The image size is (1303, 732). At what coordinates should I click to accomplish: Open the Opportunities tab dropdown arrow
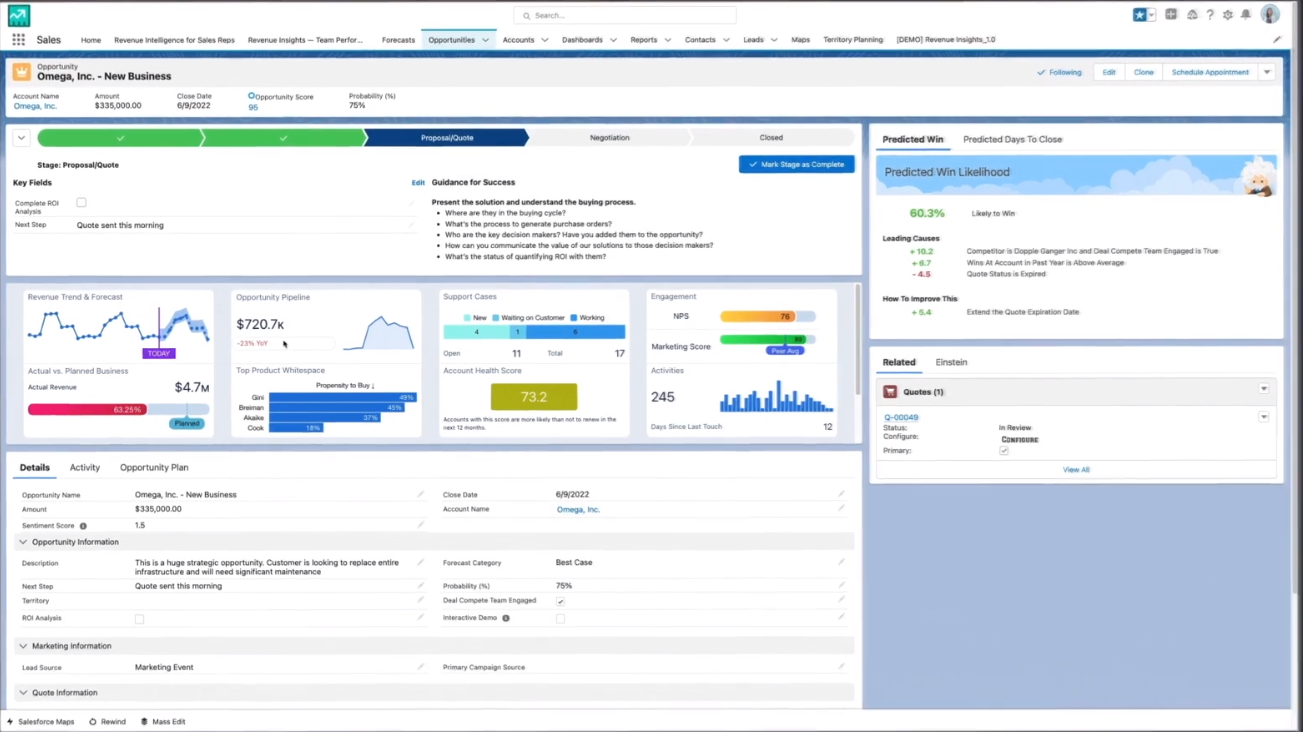pos(486,40)
